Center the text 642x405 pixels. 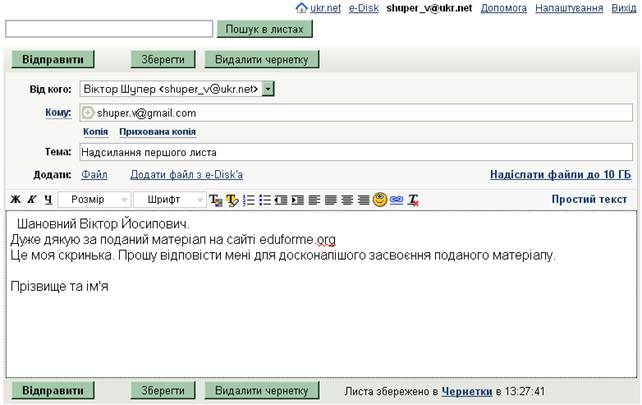[347, 200]
